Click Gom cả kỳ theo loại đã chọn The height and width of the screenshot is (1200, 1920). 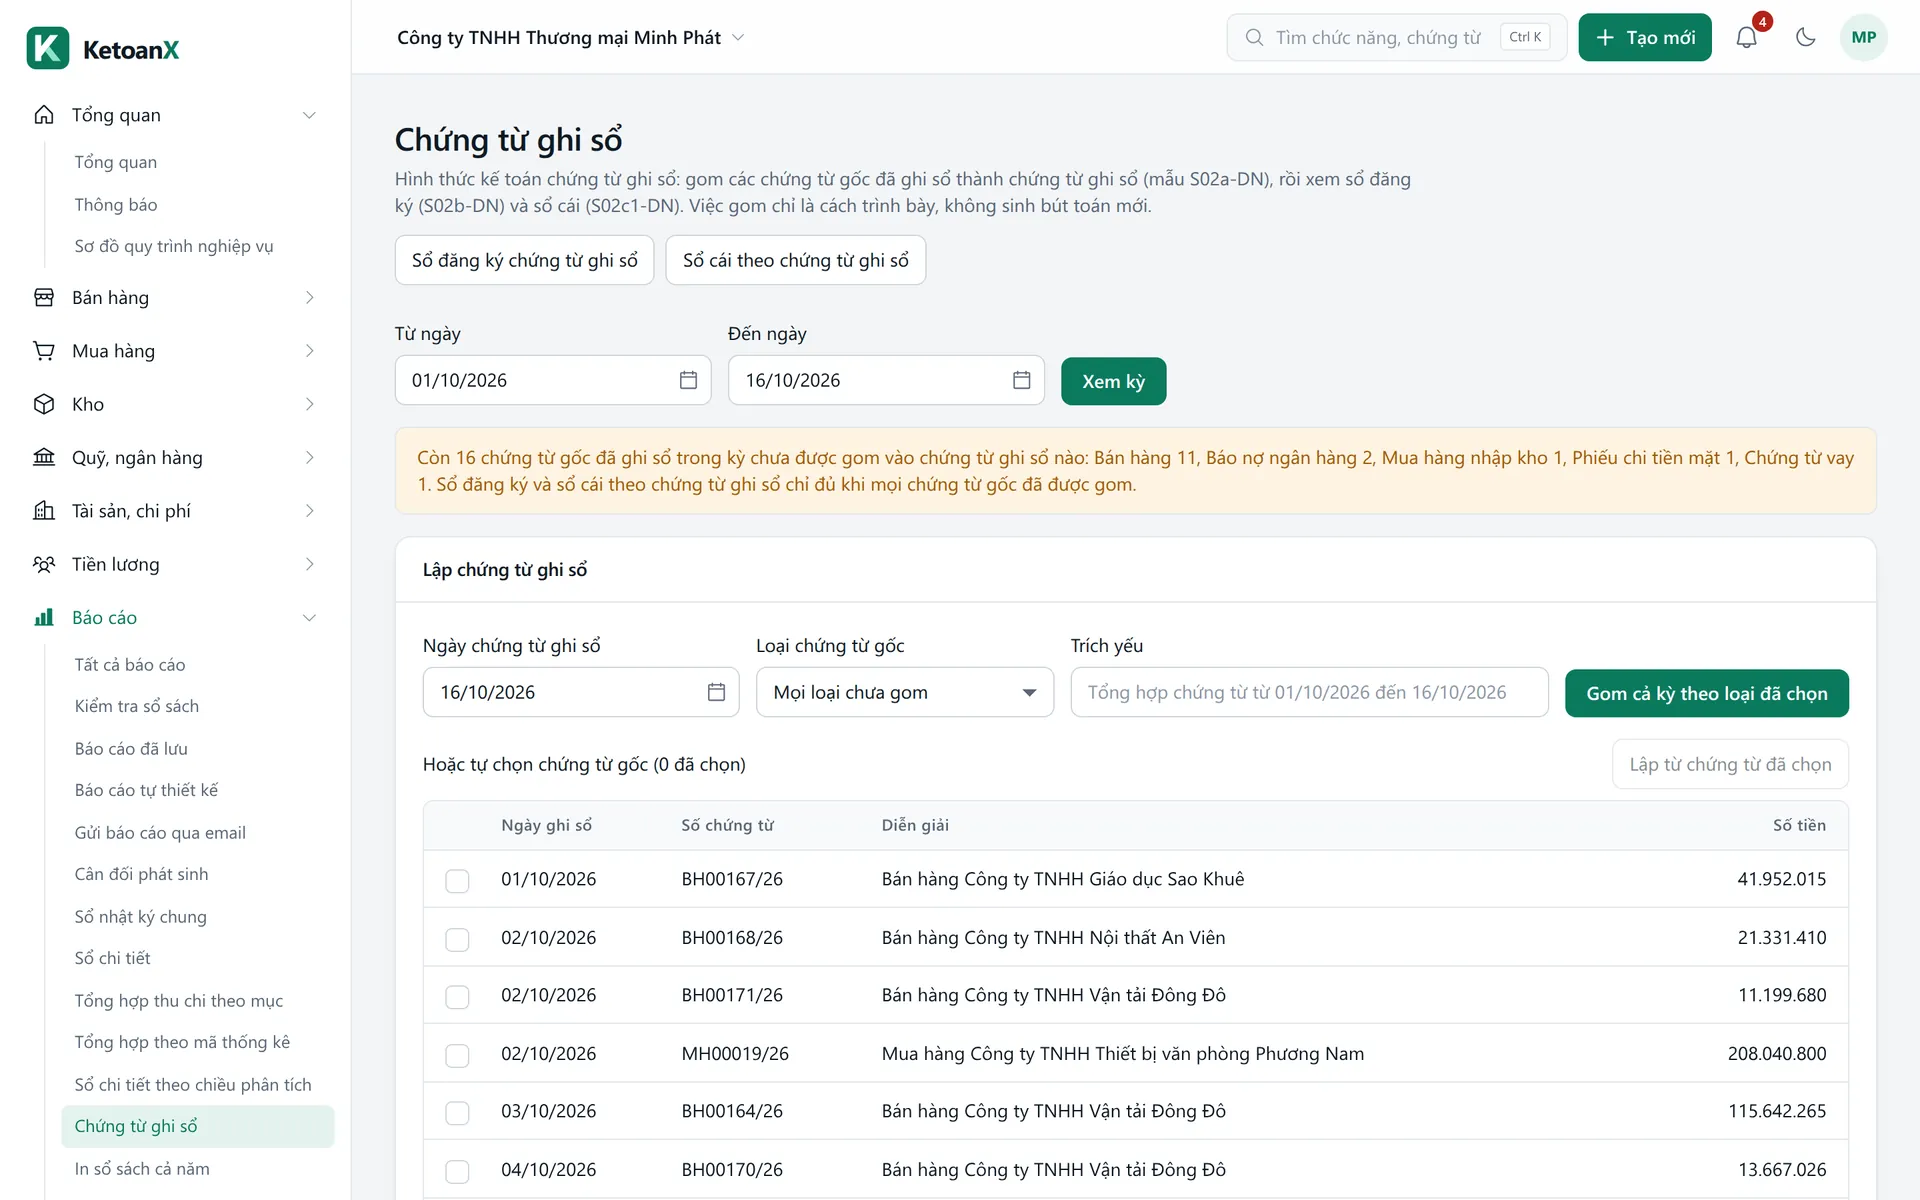[x=1706, y=693]
